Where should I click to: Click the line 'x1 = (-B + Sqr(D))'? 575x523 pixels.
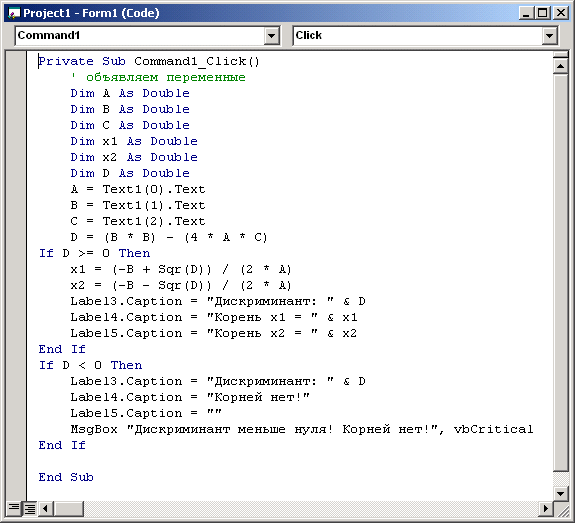(181, 270)
